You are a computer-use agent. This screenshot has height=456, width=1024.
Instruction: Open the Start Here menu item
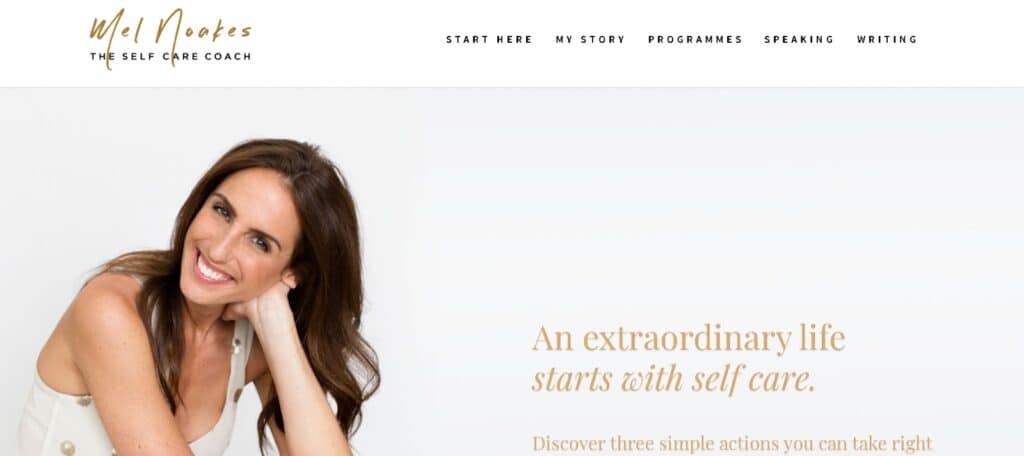[x=489, y=39]
